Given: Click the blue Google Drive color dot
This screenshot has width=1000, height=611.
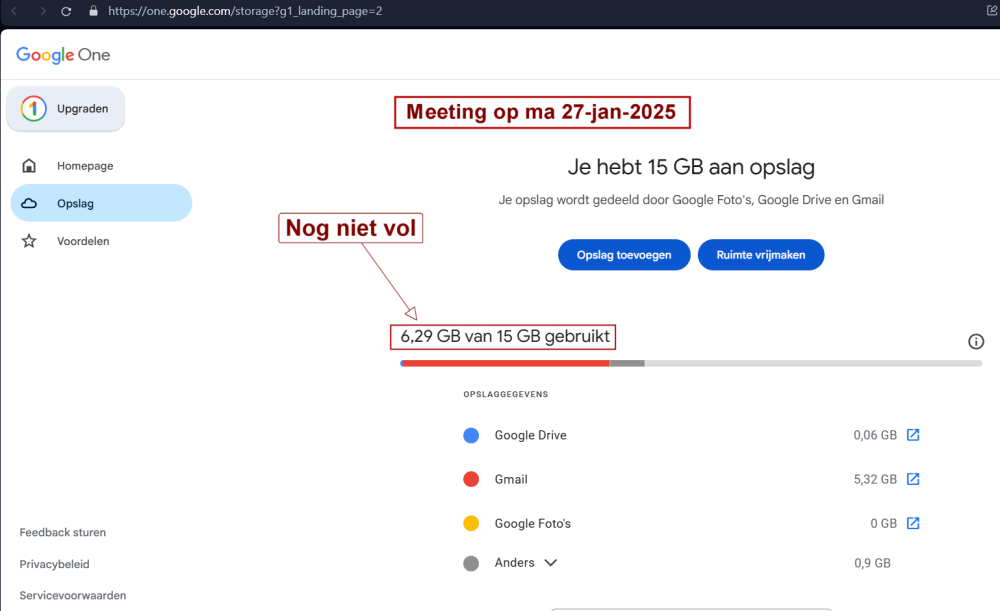Looking at the screenshot, I should click(x=471, y=435).
